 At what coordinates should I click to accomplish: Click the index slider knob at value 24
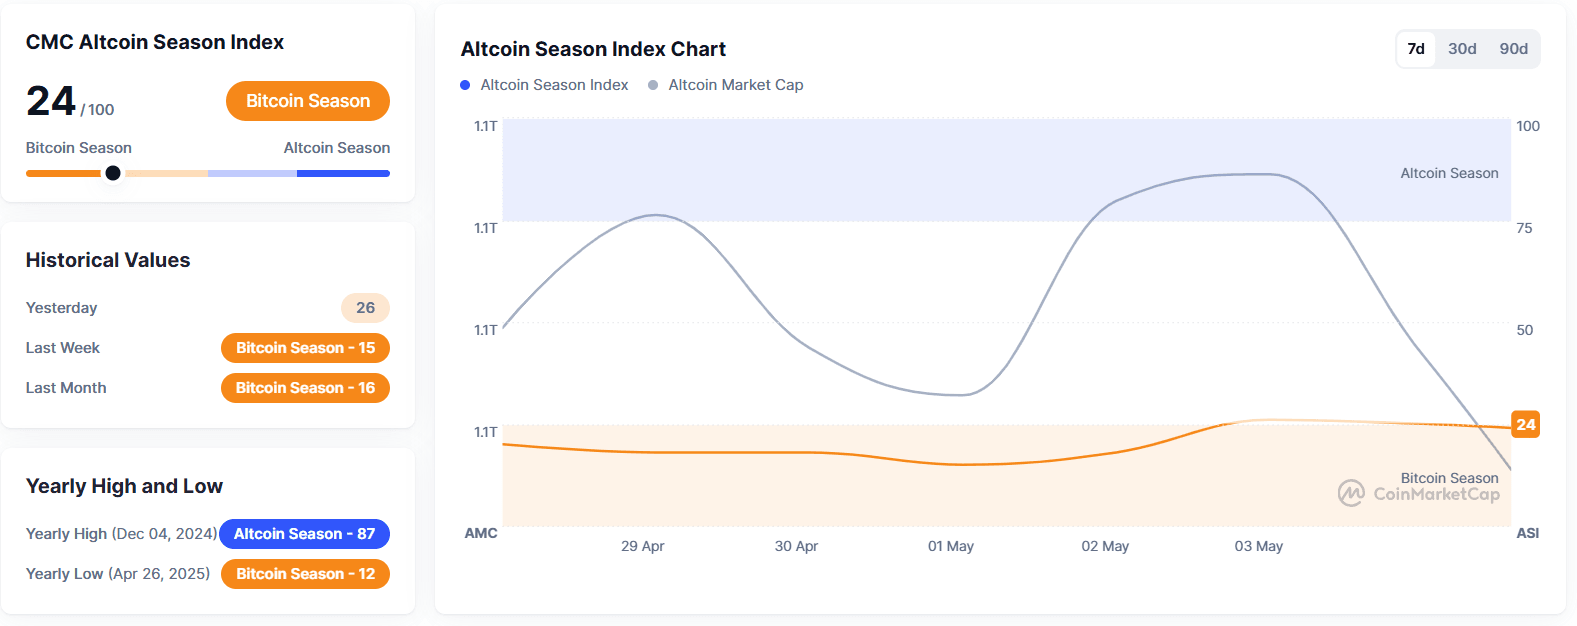click(x=113, y=173)
